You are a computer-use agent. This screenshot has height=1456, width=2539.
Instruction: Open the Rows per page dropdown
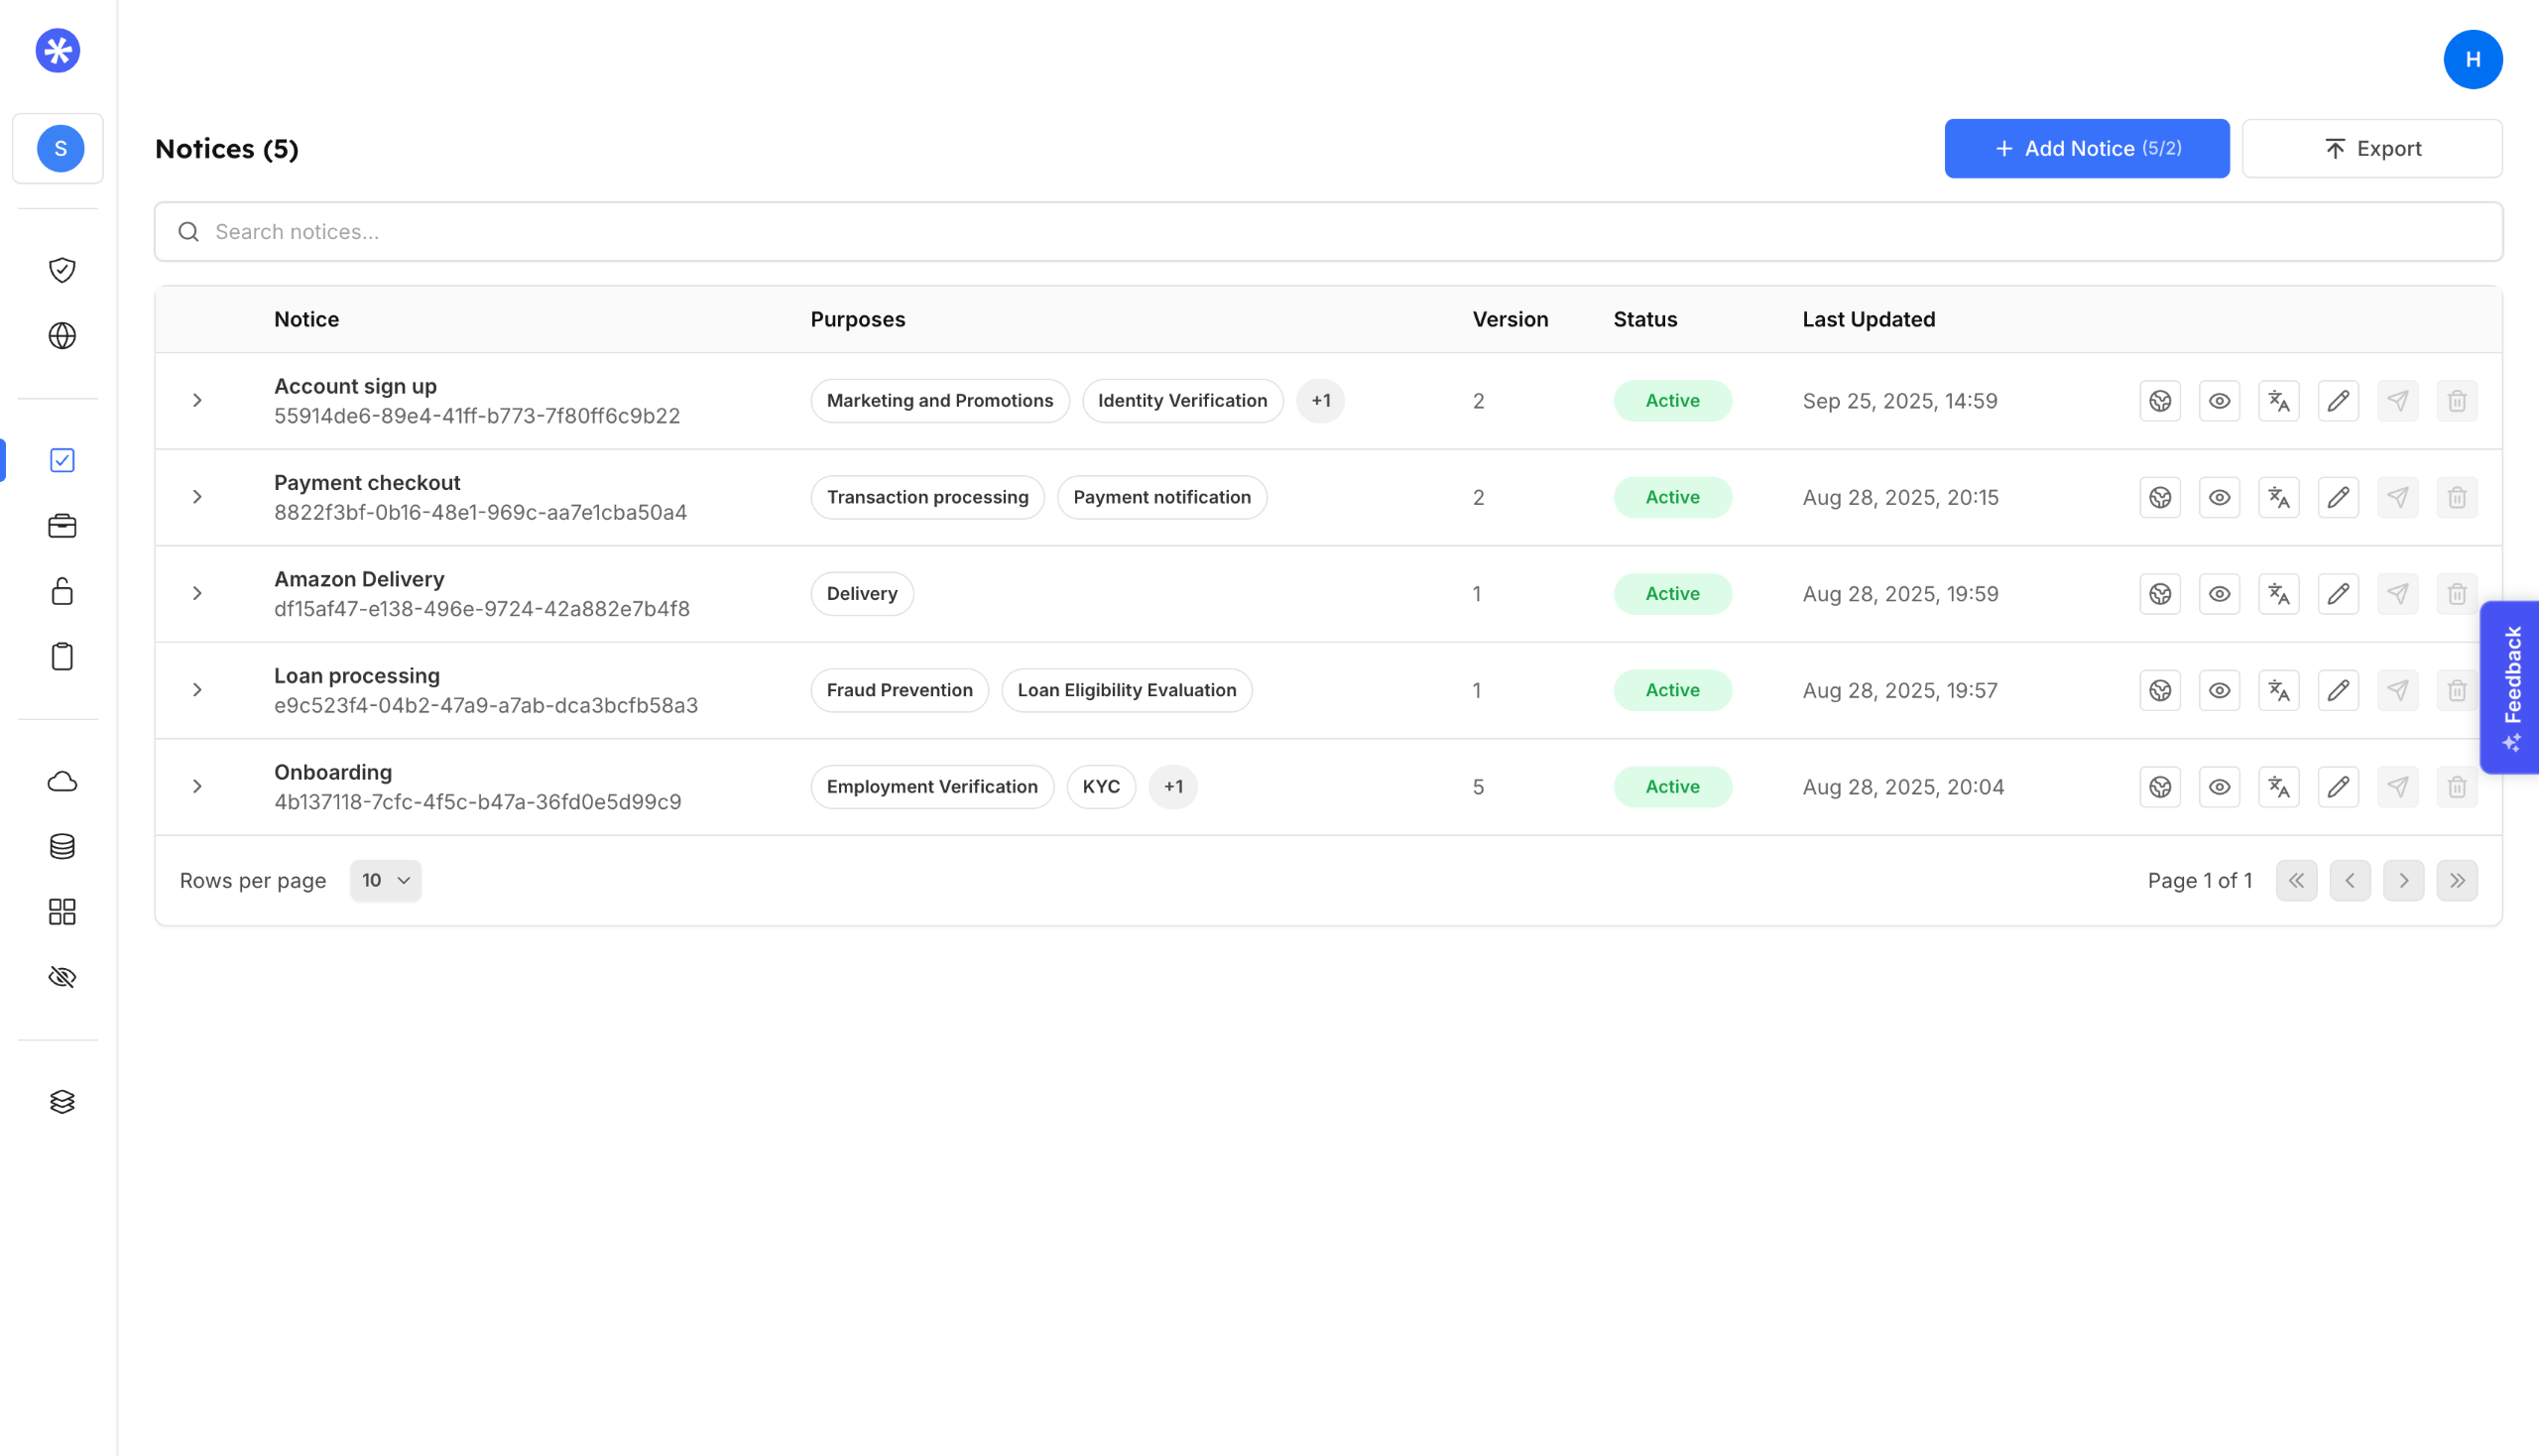point(385,880)
